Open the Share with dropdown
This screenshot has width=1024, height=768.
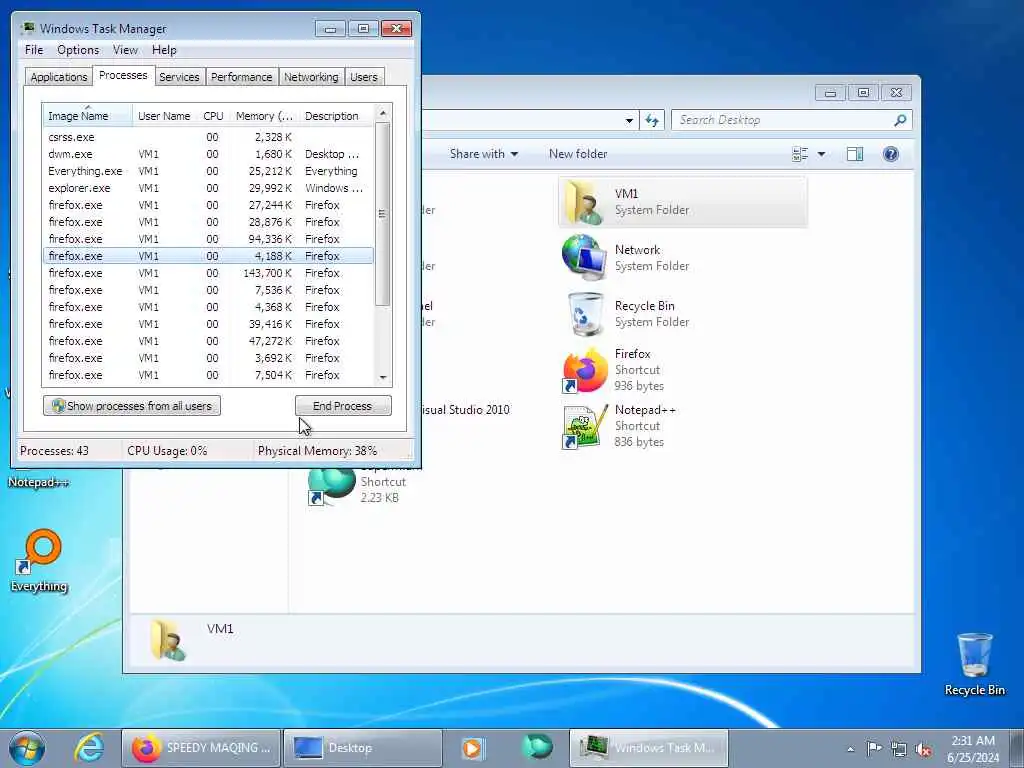click(x=483, y=154)
